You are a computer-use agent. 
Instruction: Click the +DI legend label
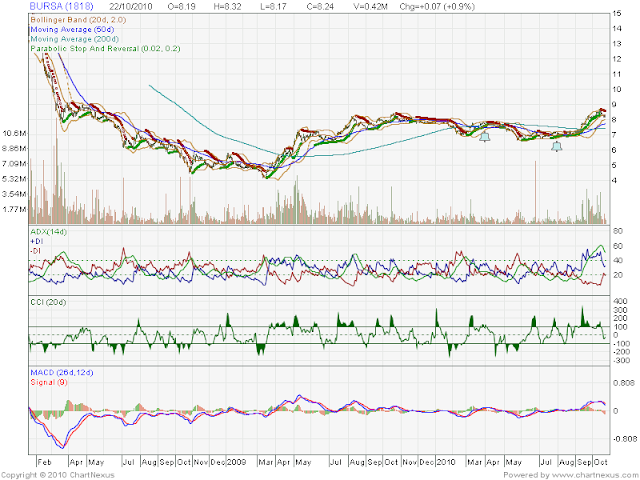tap(36, 241)
